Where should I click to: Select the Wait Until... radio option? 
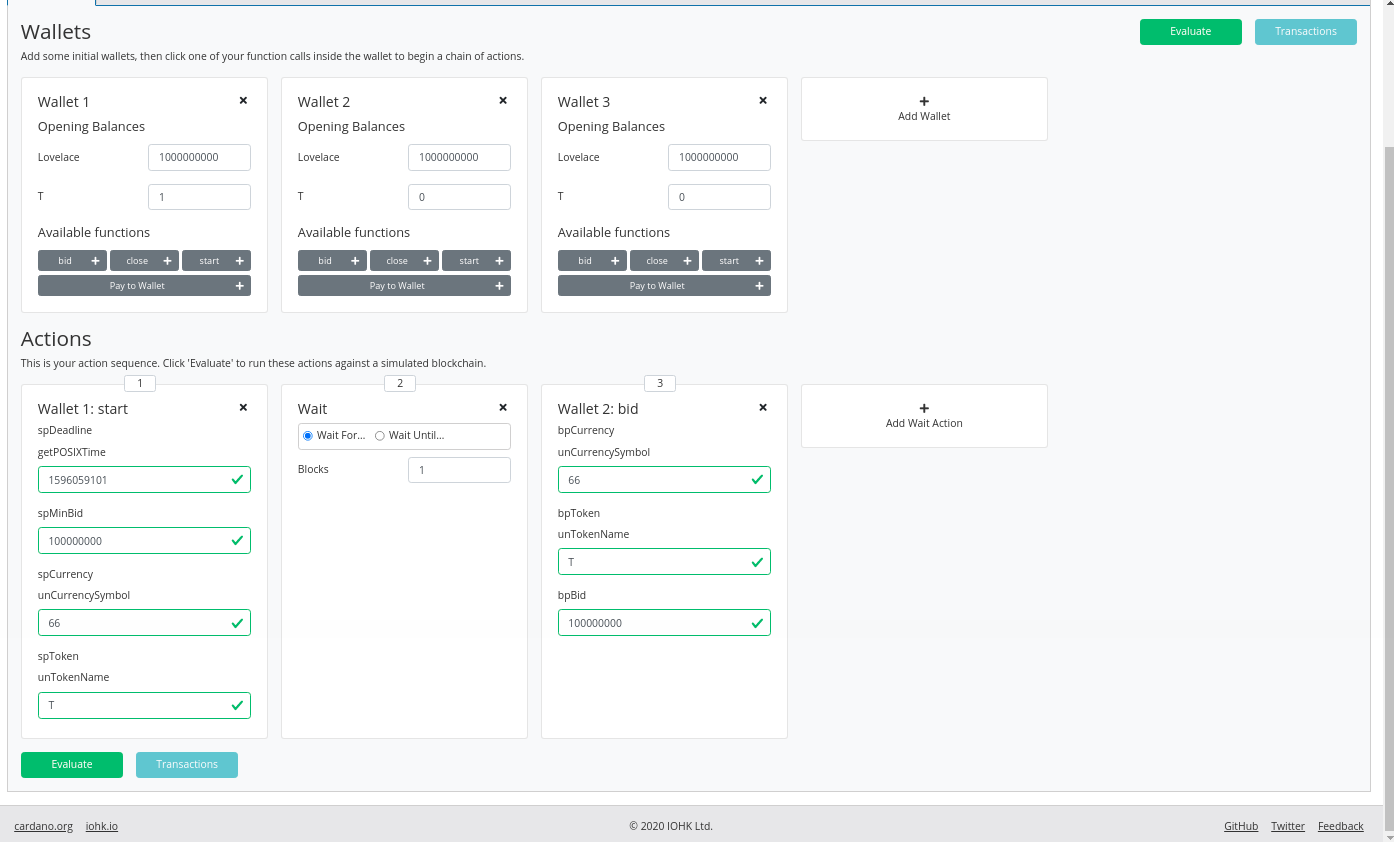(380, 436)
